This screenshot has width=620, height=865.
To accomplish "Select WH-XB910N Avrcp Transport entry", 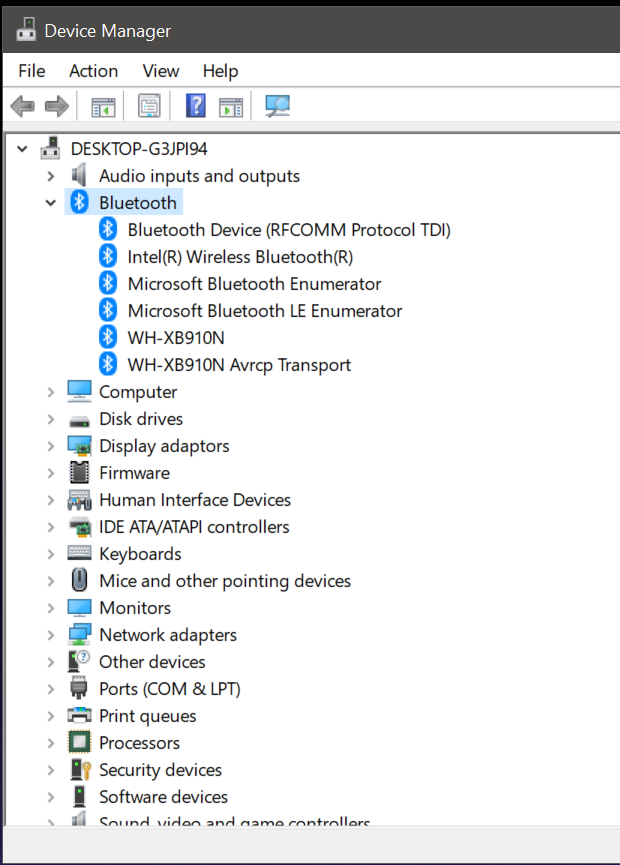I will pyautogui.click(x=239, y=365).
